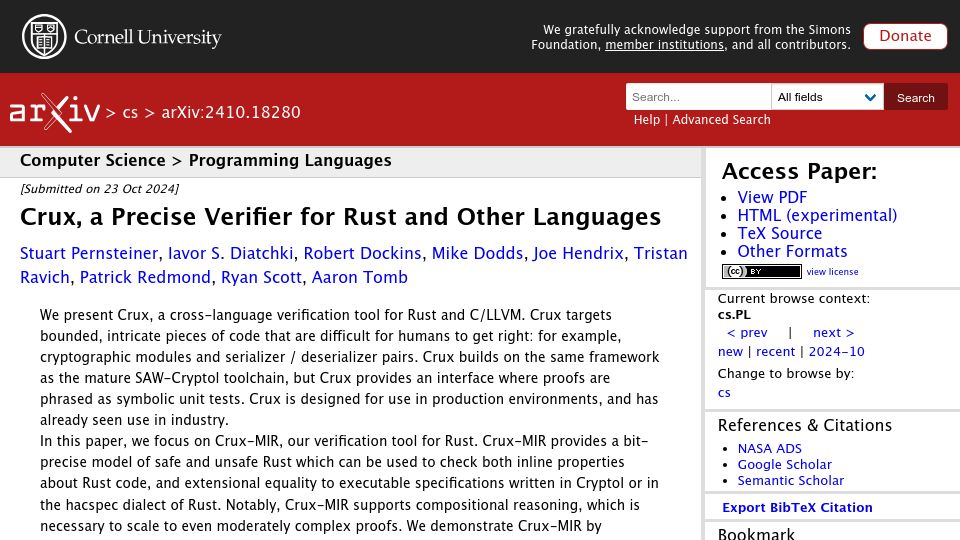Open author Patrick Redmond's page

click(x=145, y=277)
